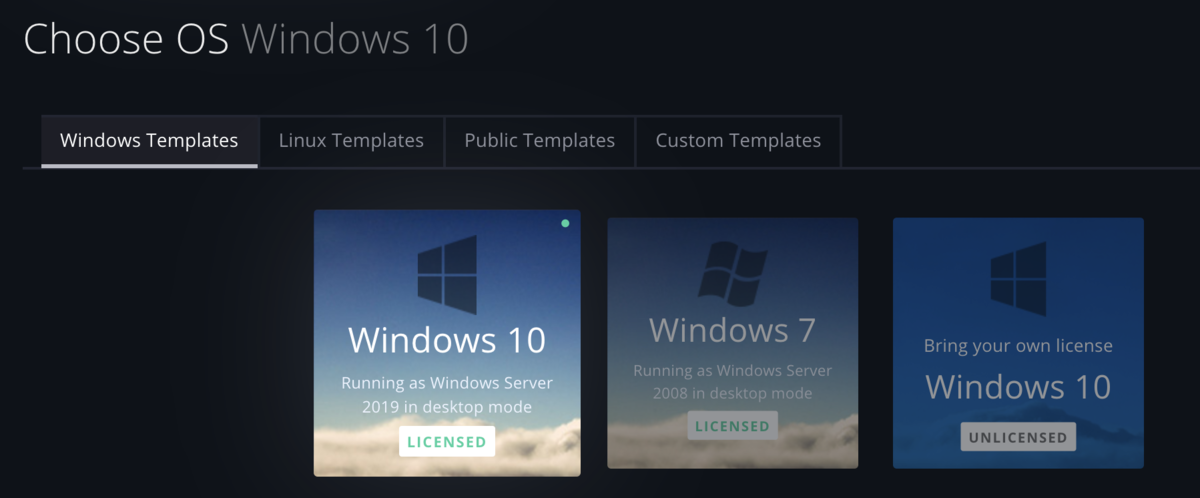
Task: Choose the Windows 10 Server 2019 template title
Action: [x=447, y=340]
